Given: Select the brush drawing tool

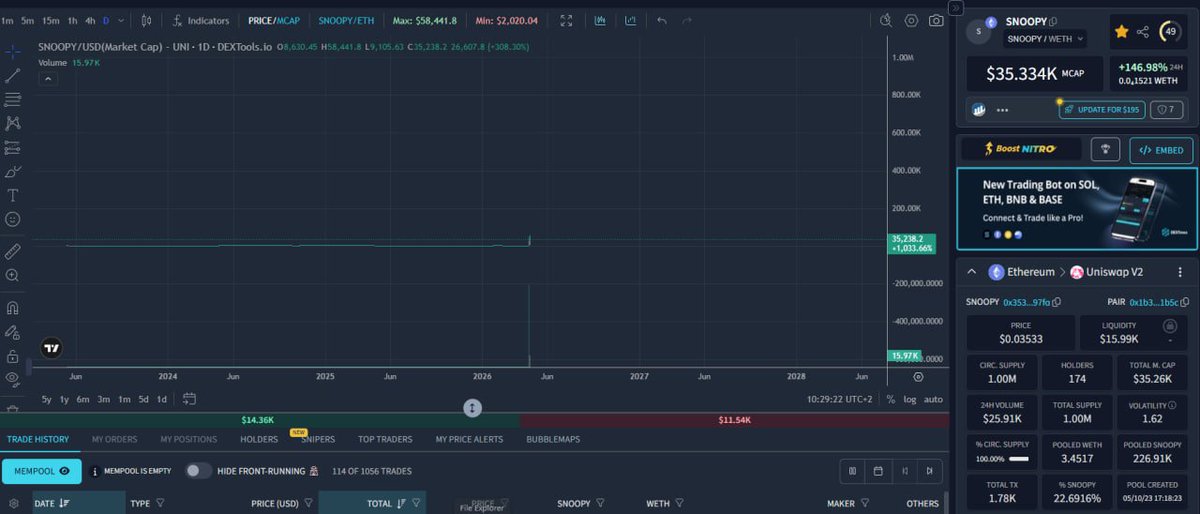Looking at the screenshot, I should pos(13,171).
